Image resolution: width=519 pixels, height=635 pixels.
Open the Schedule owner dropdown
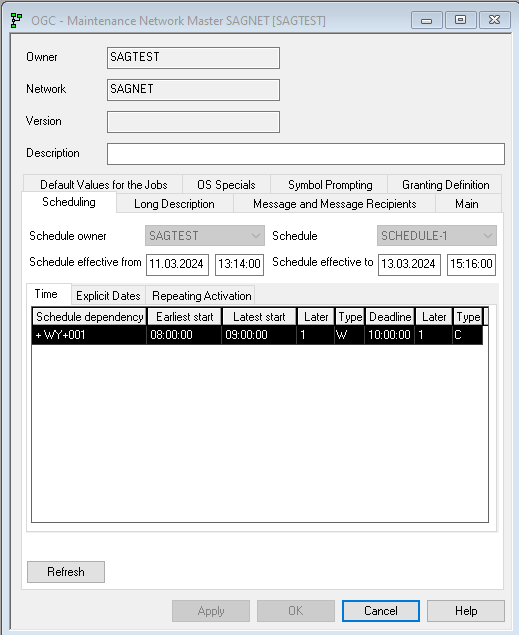point(205,236)
